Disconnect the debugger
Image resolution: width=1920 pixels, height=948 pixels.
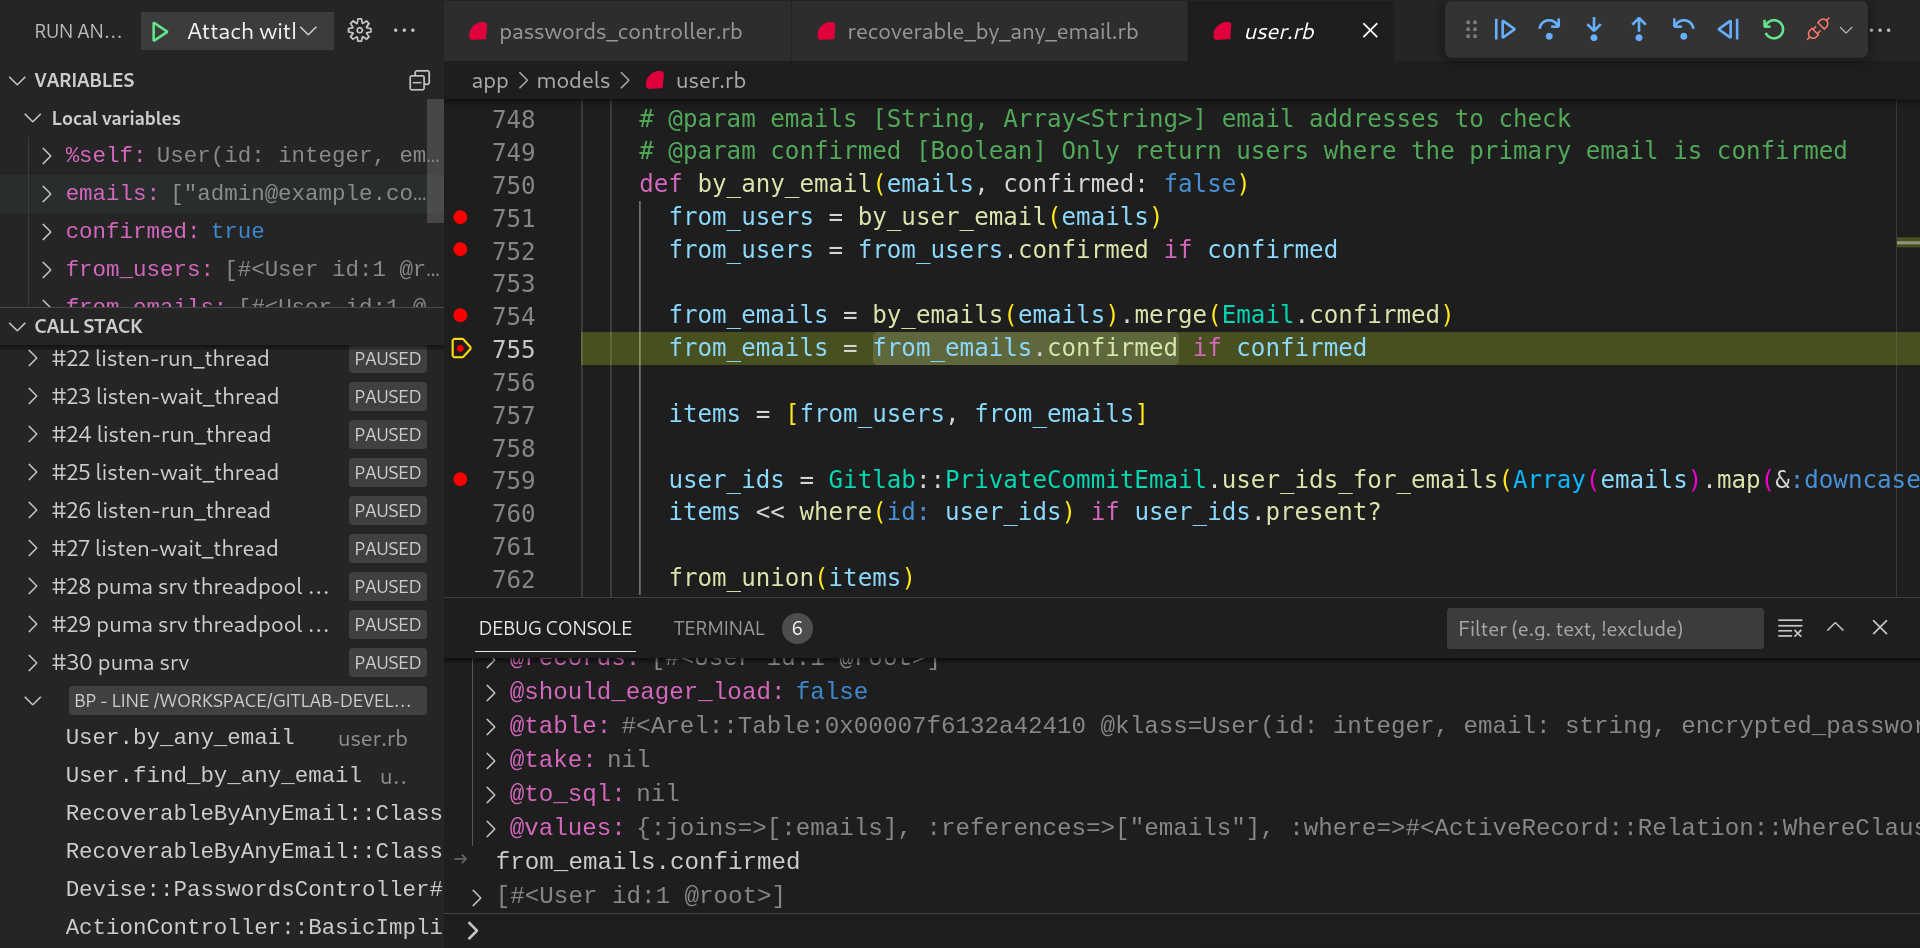click(1818, 30)
